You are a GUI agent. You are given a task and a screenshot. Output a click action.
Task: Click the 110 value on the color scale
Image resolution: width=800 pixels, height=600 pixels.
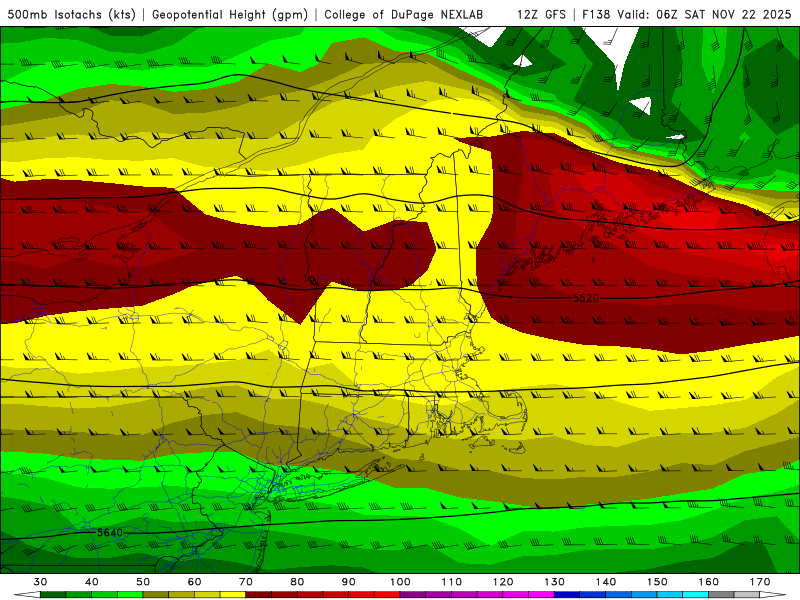click(x=452, y=582)
